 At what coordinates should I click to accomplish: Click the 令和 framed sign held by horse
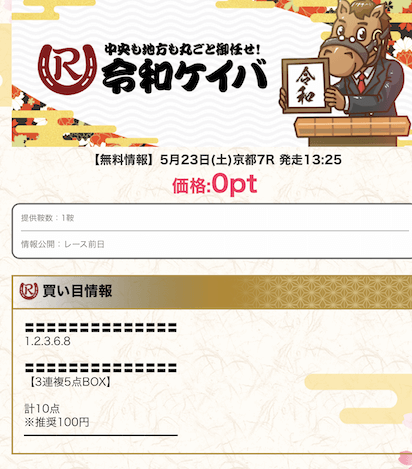click(305, 85)
